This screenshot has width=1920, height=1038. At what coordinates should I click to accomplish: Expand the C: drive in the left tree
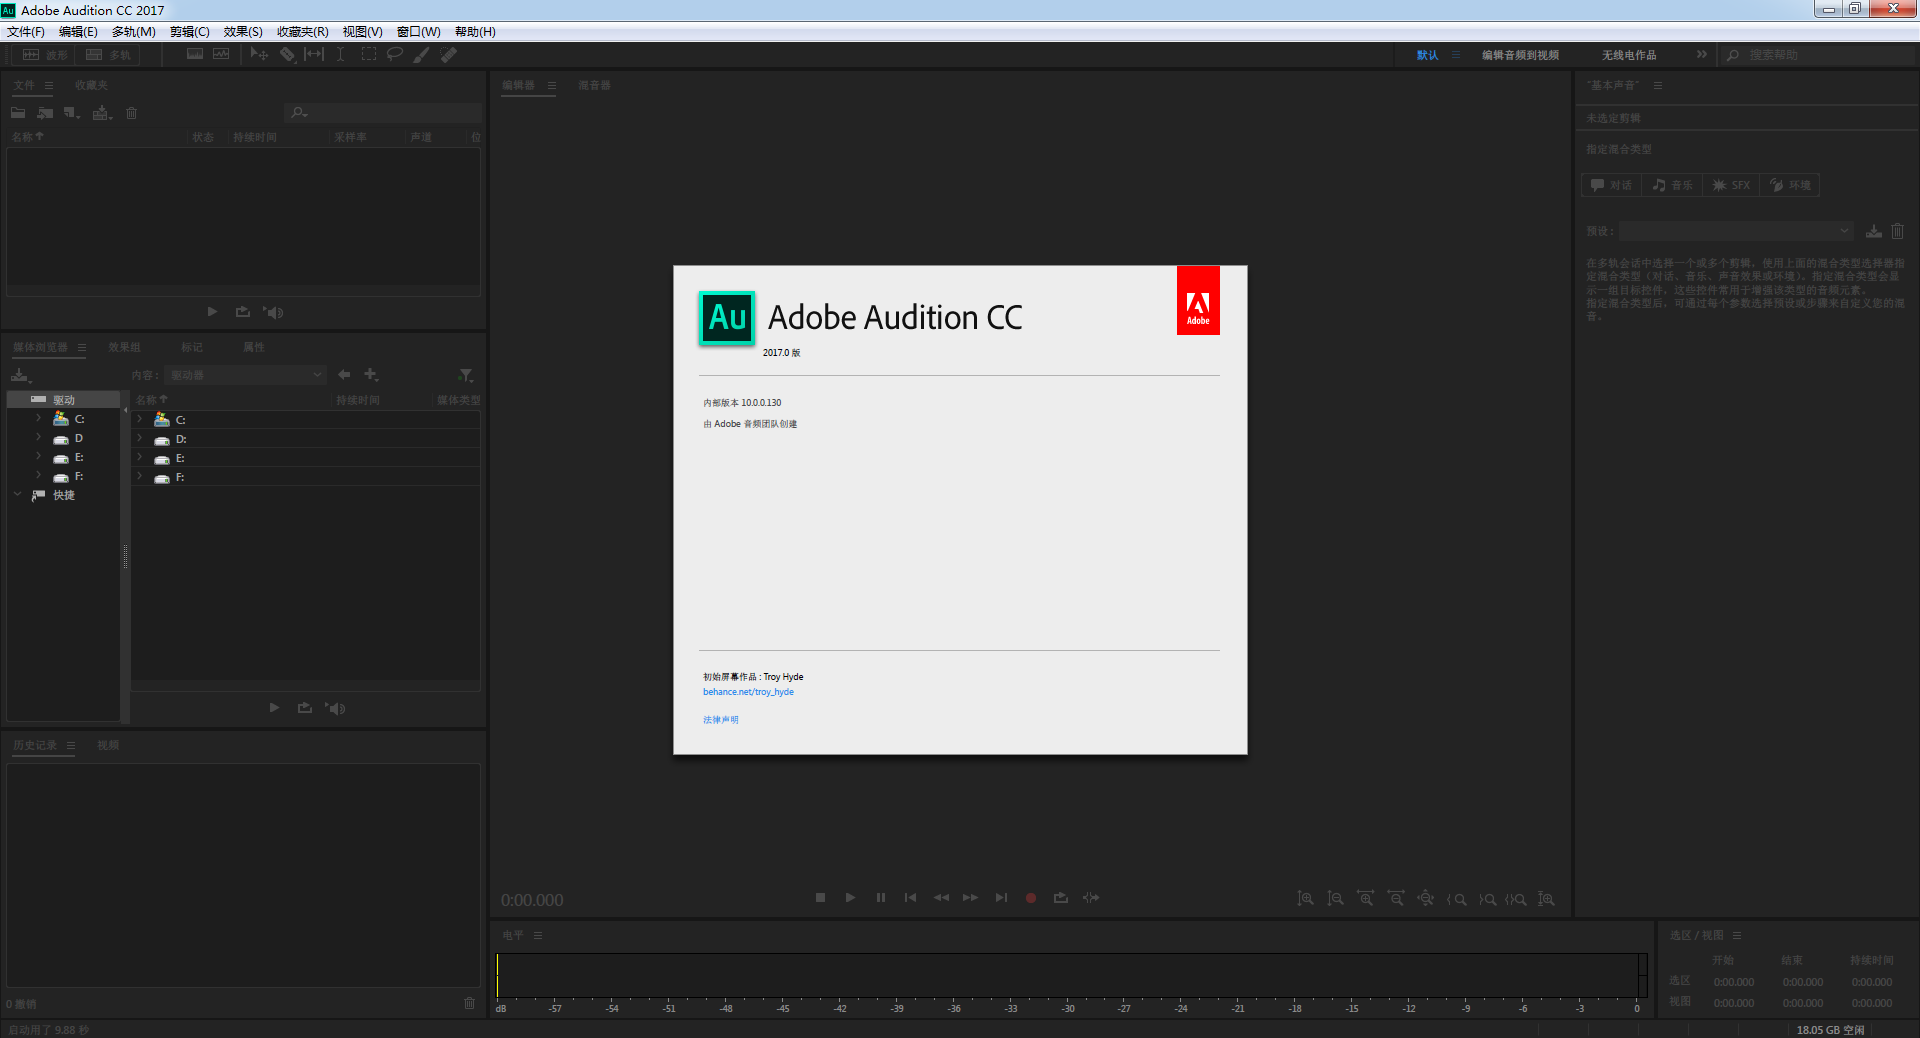(38, 418)
